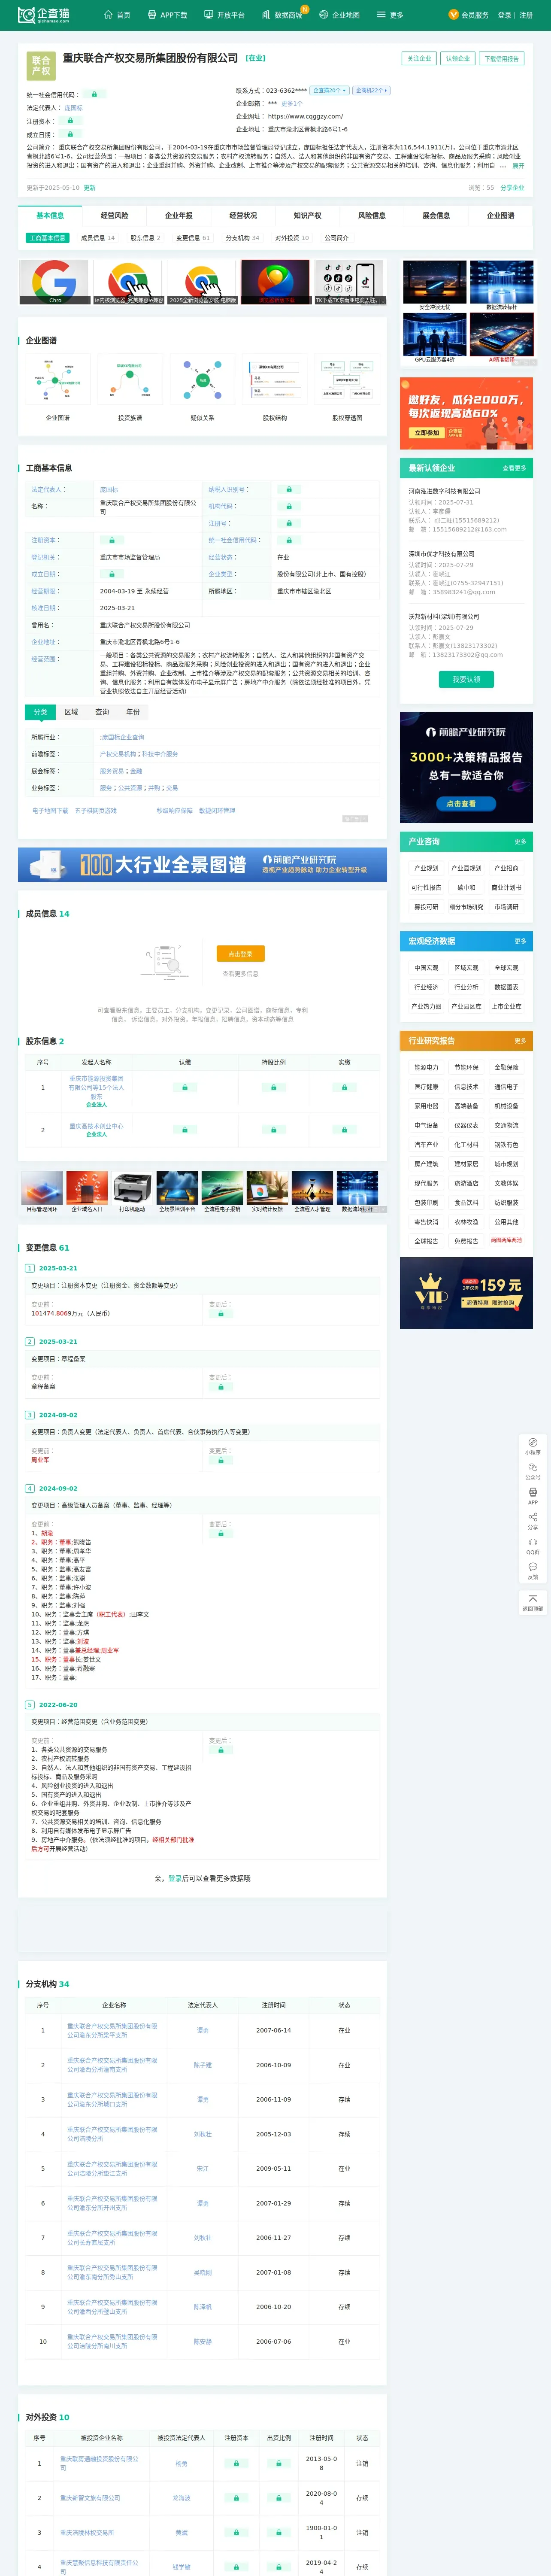
Task: Click the 联合产权 company logo badge
Action: [x=41, y=66]
